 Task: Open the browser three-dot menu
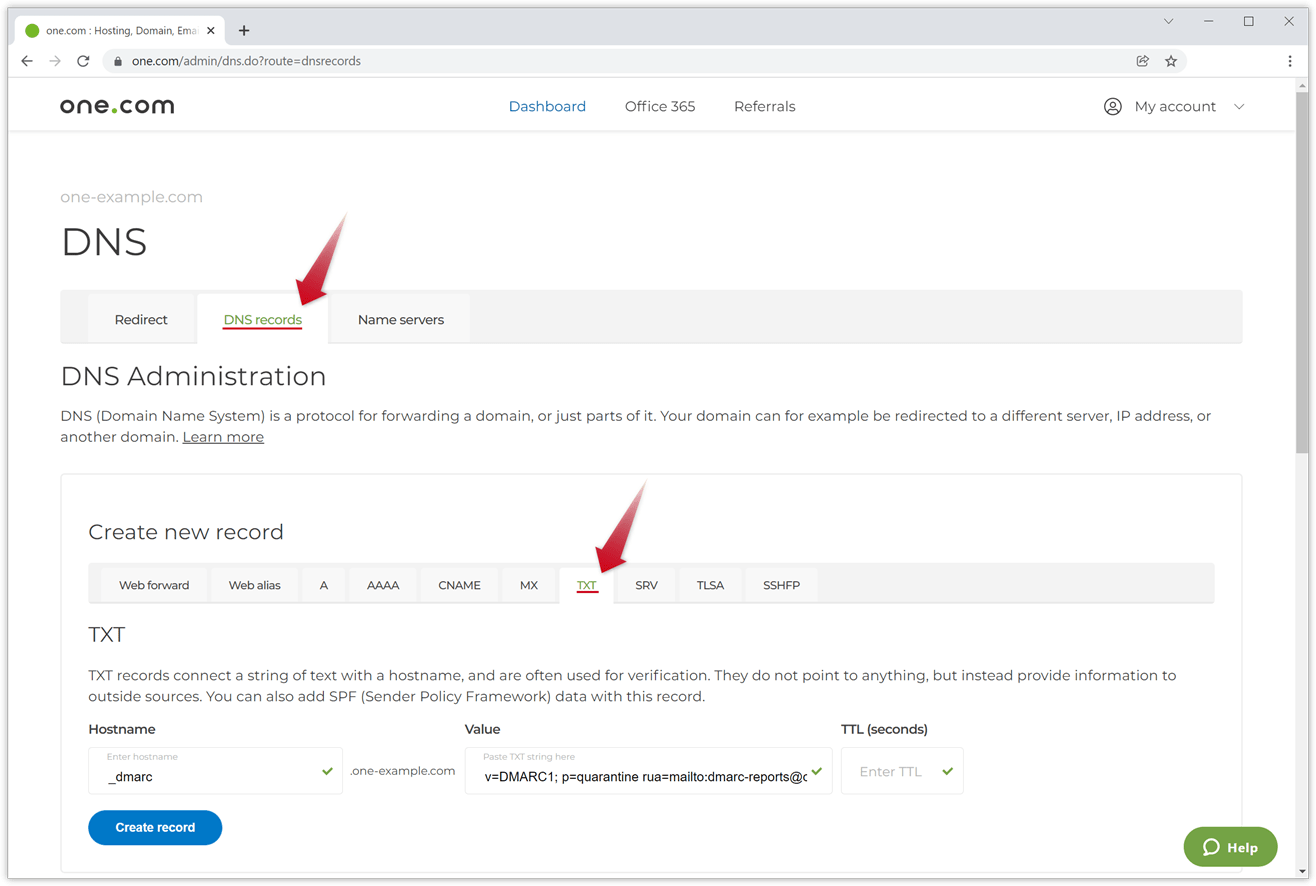[x=1291, y=60]
